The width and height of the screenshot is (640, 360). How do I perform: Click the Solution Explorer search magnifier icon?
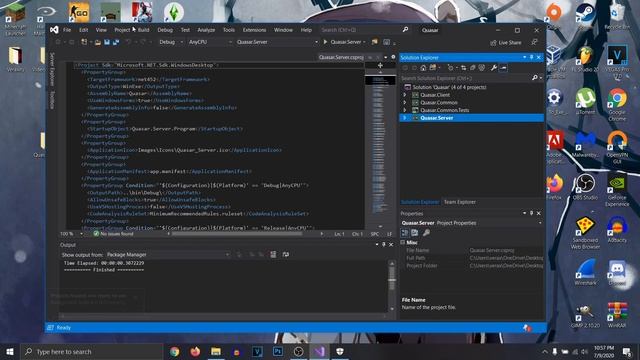(x=535, y=78)
